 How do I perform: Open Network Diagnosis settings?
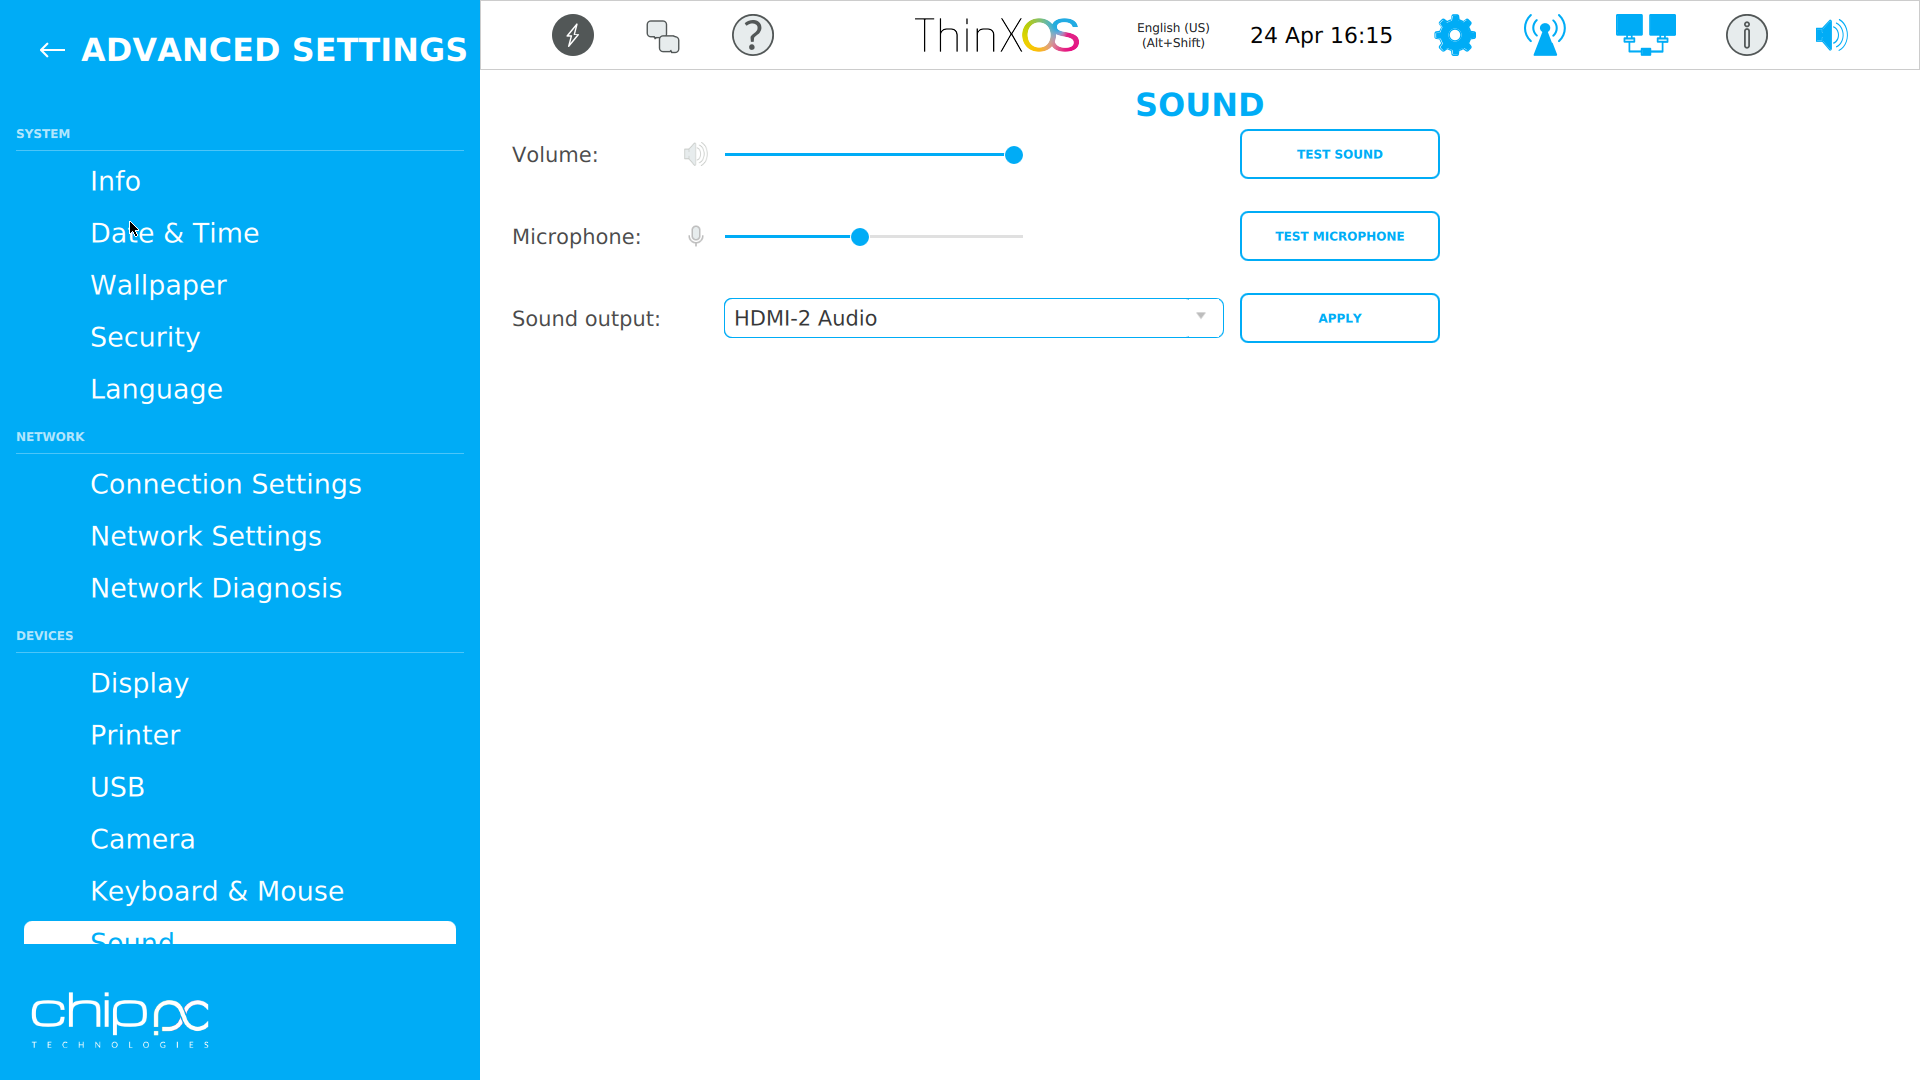[x=216, y=587]
